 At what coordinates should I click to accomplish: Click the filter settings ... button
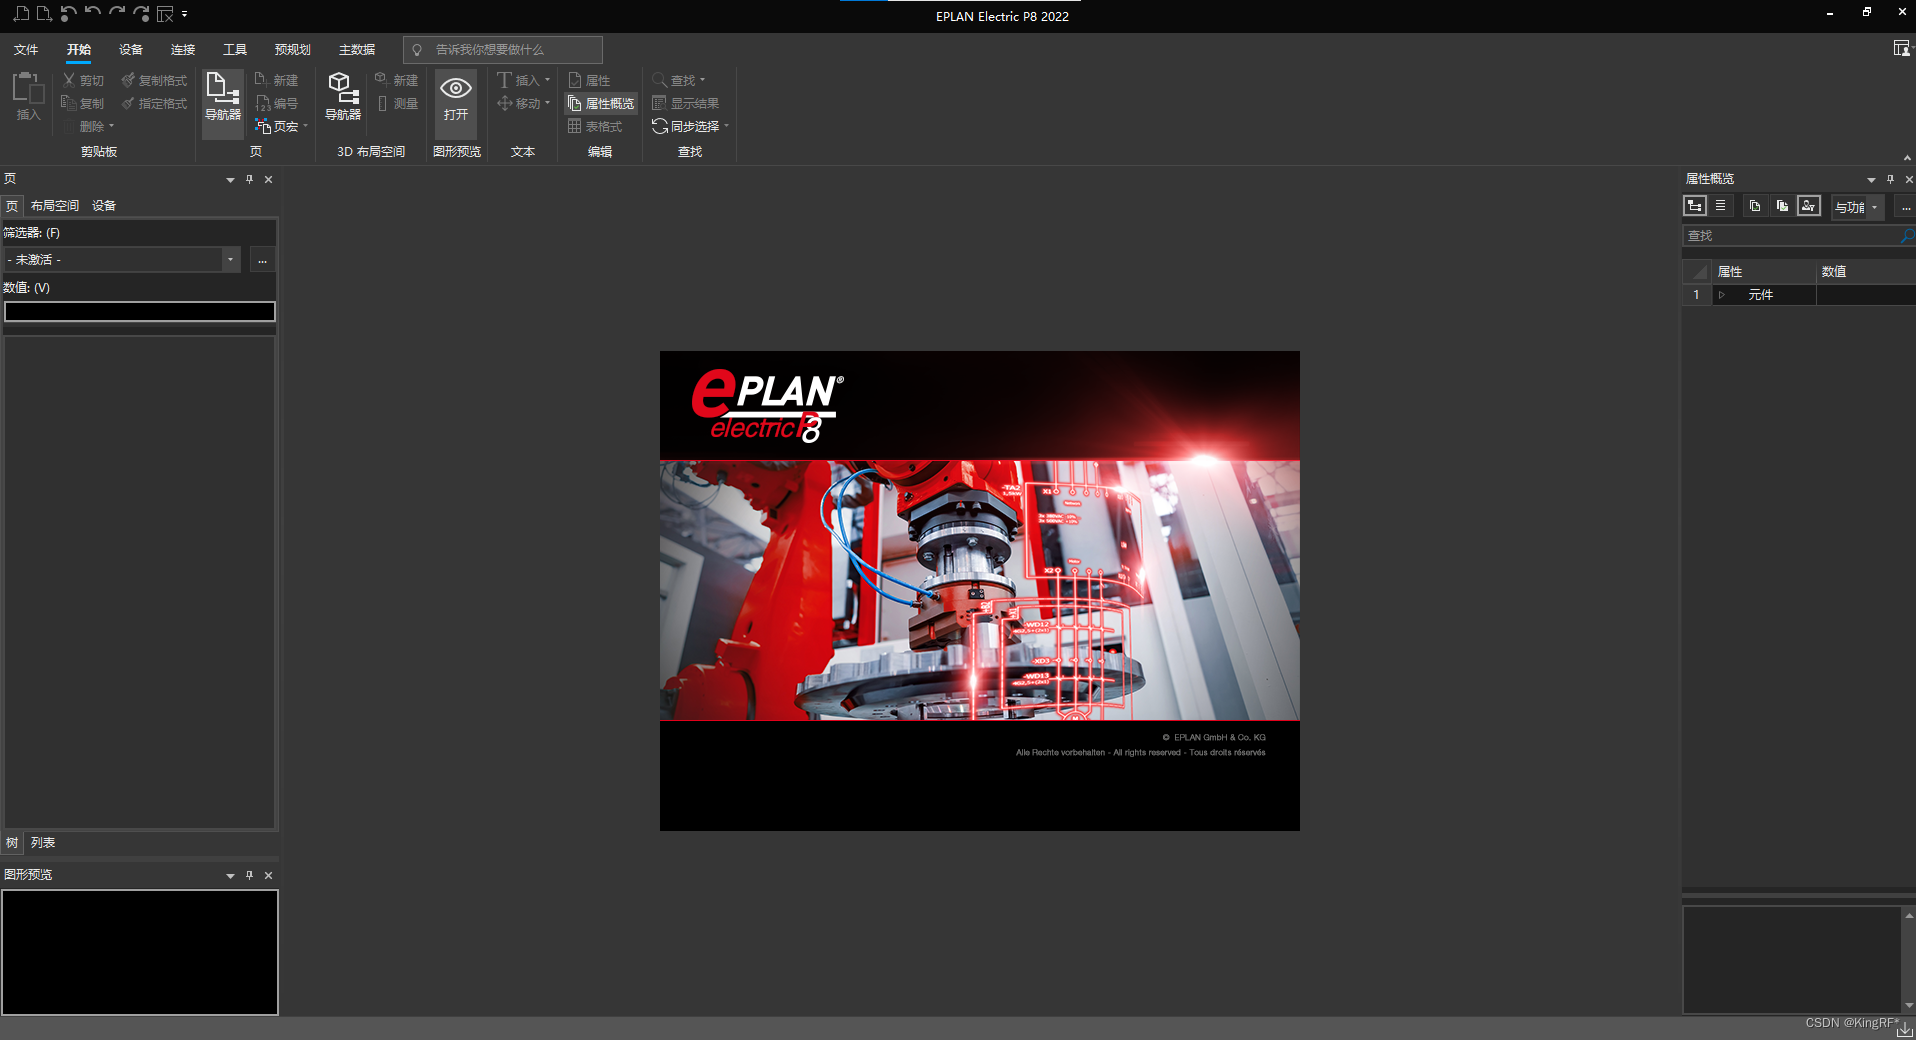[262, 259]
